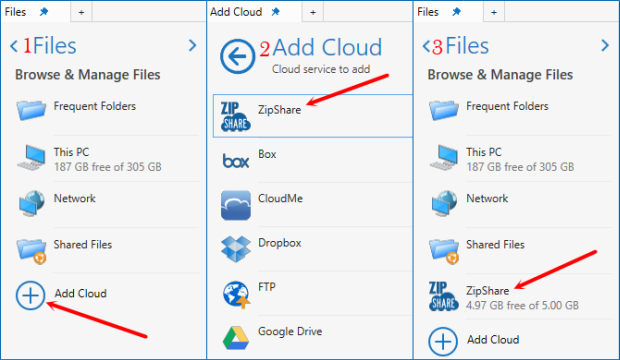The image size is (620, 360).
Task: Select 'ZipShare' text in Add Cloud list
Action: [x=280, y=110]
